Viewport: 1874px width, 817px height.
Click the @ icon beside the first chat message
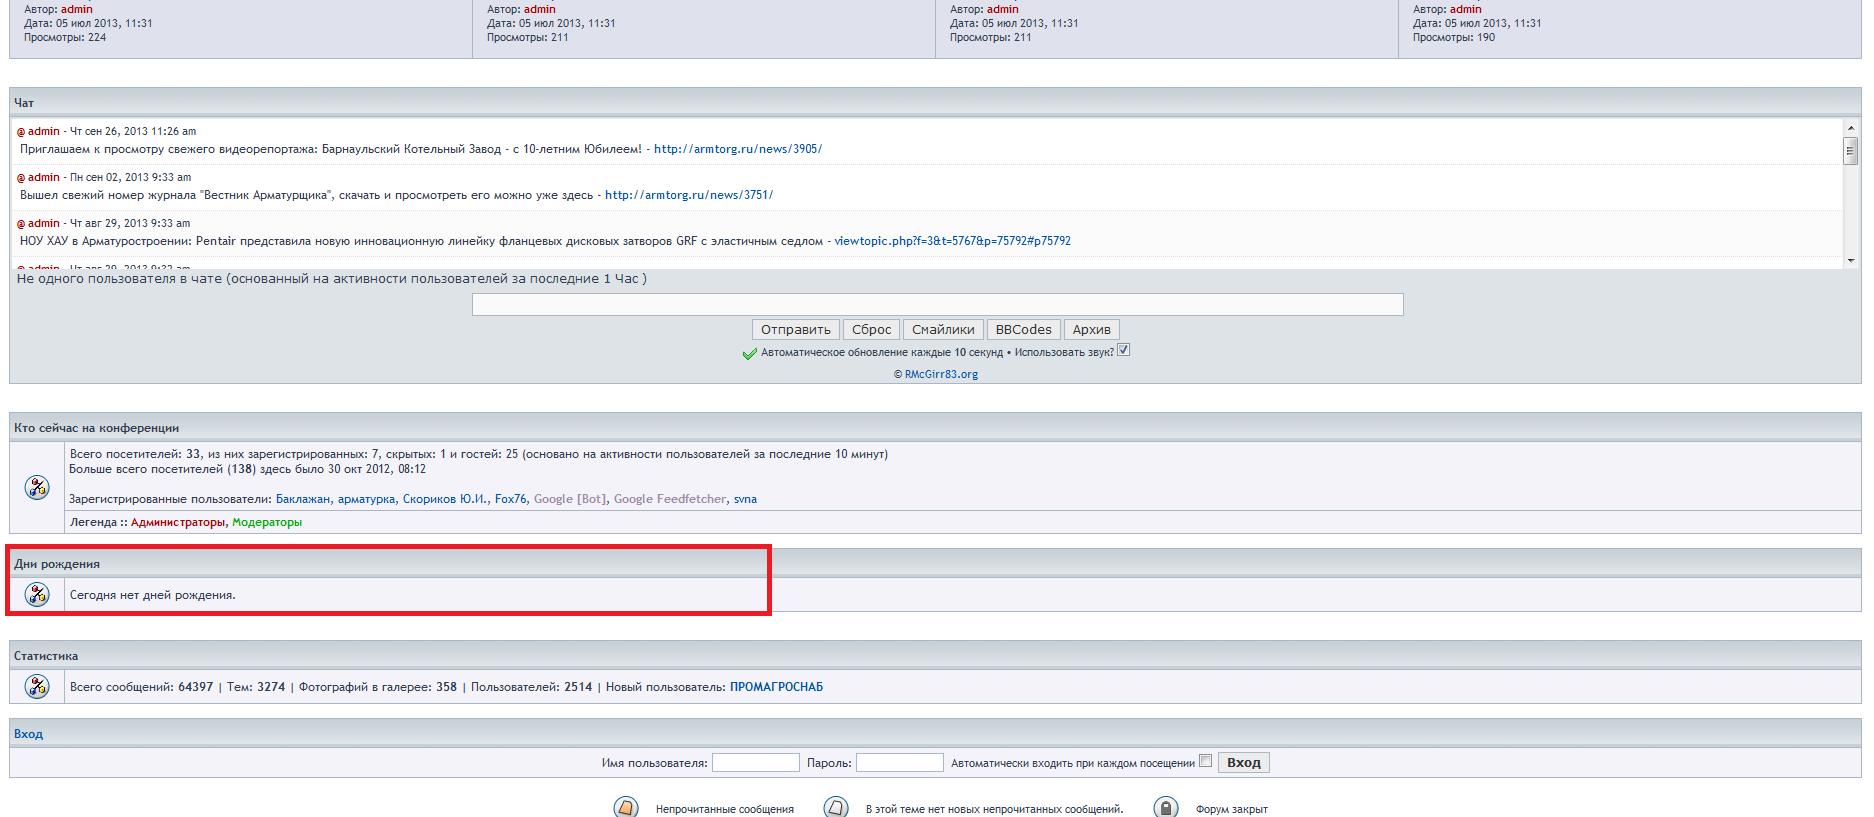(x=21, y=132)
